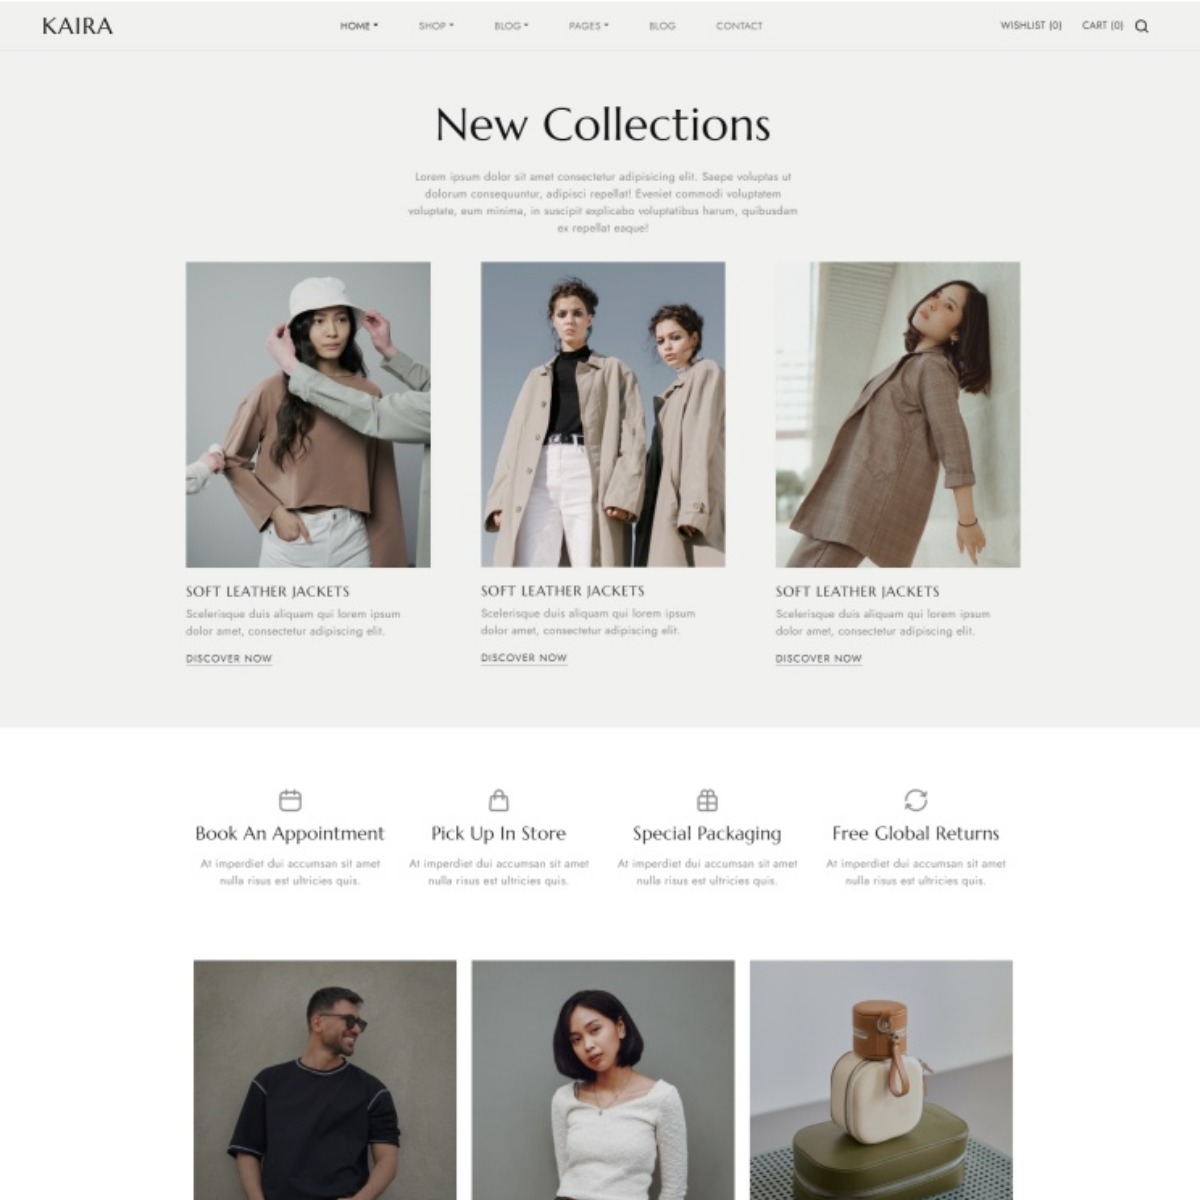Click the calendar icon above Book An Appointment
The width and height of the screenshot is (1200, 1200).
click(290, 800)
